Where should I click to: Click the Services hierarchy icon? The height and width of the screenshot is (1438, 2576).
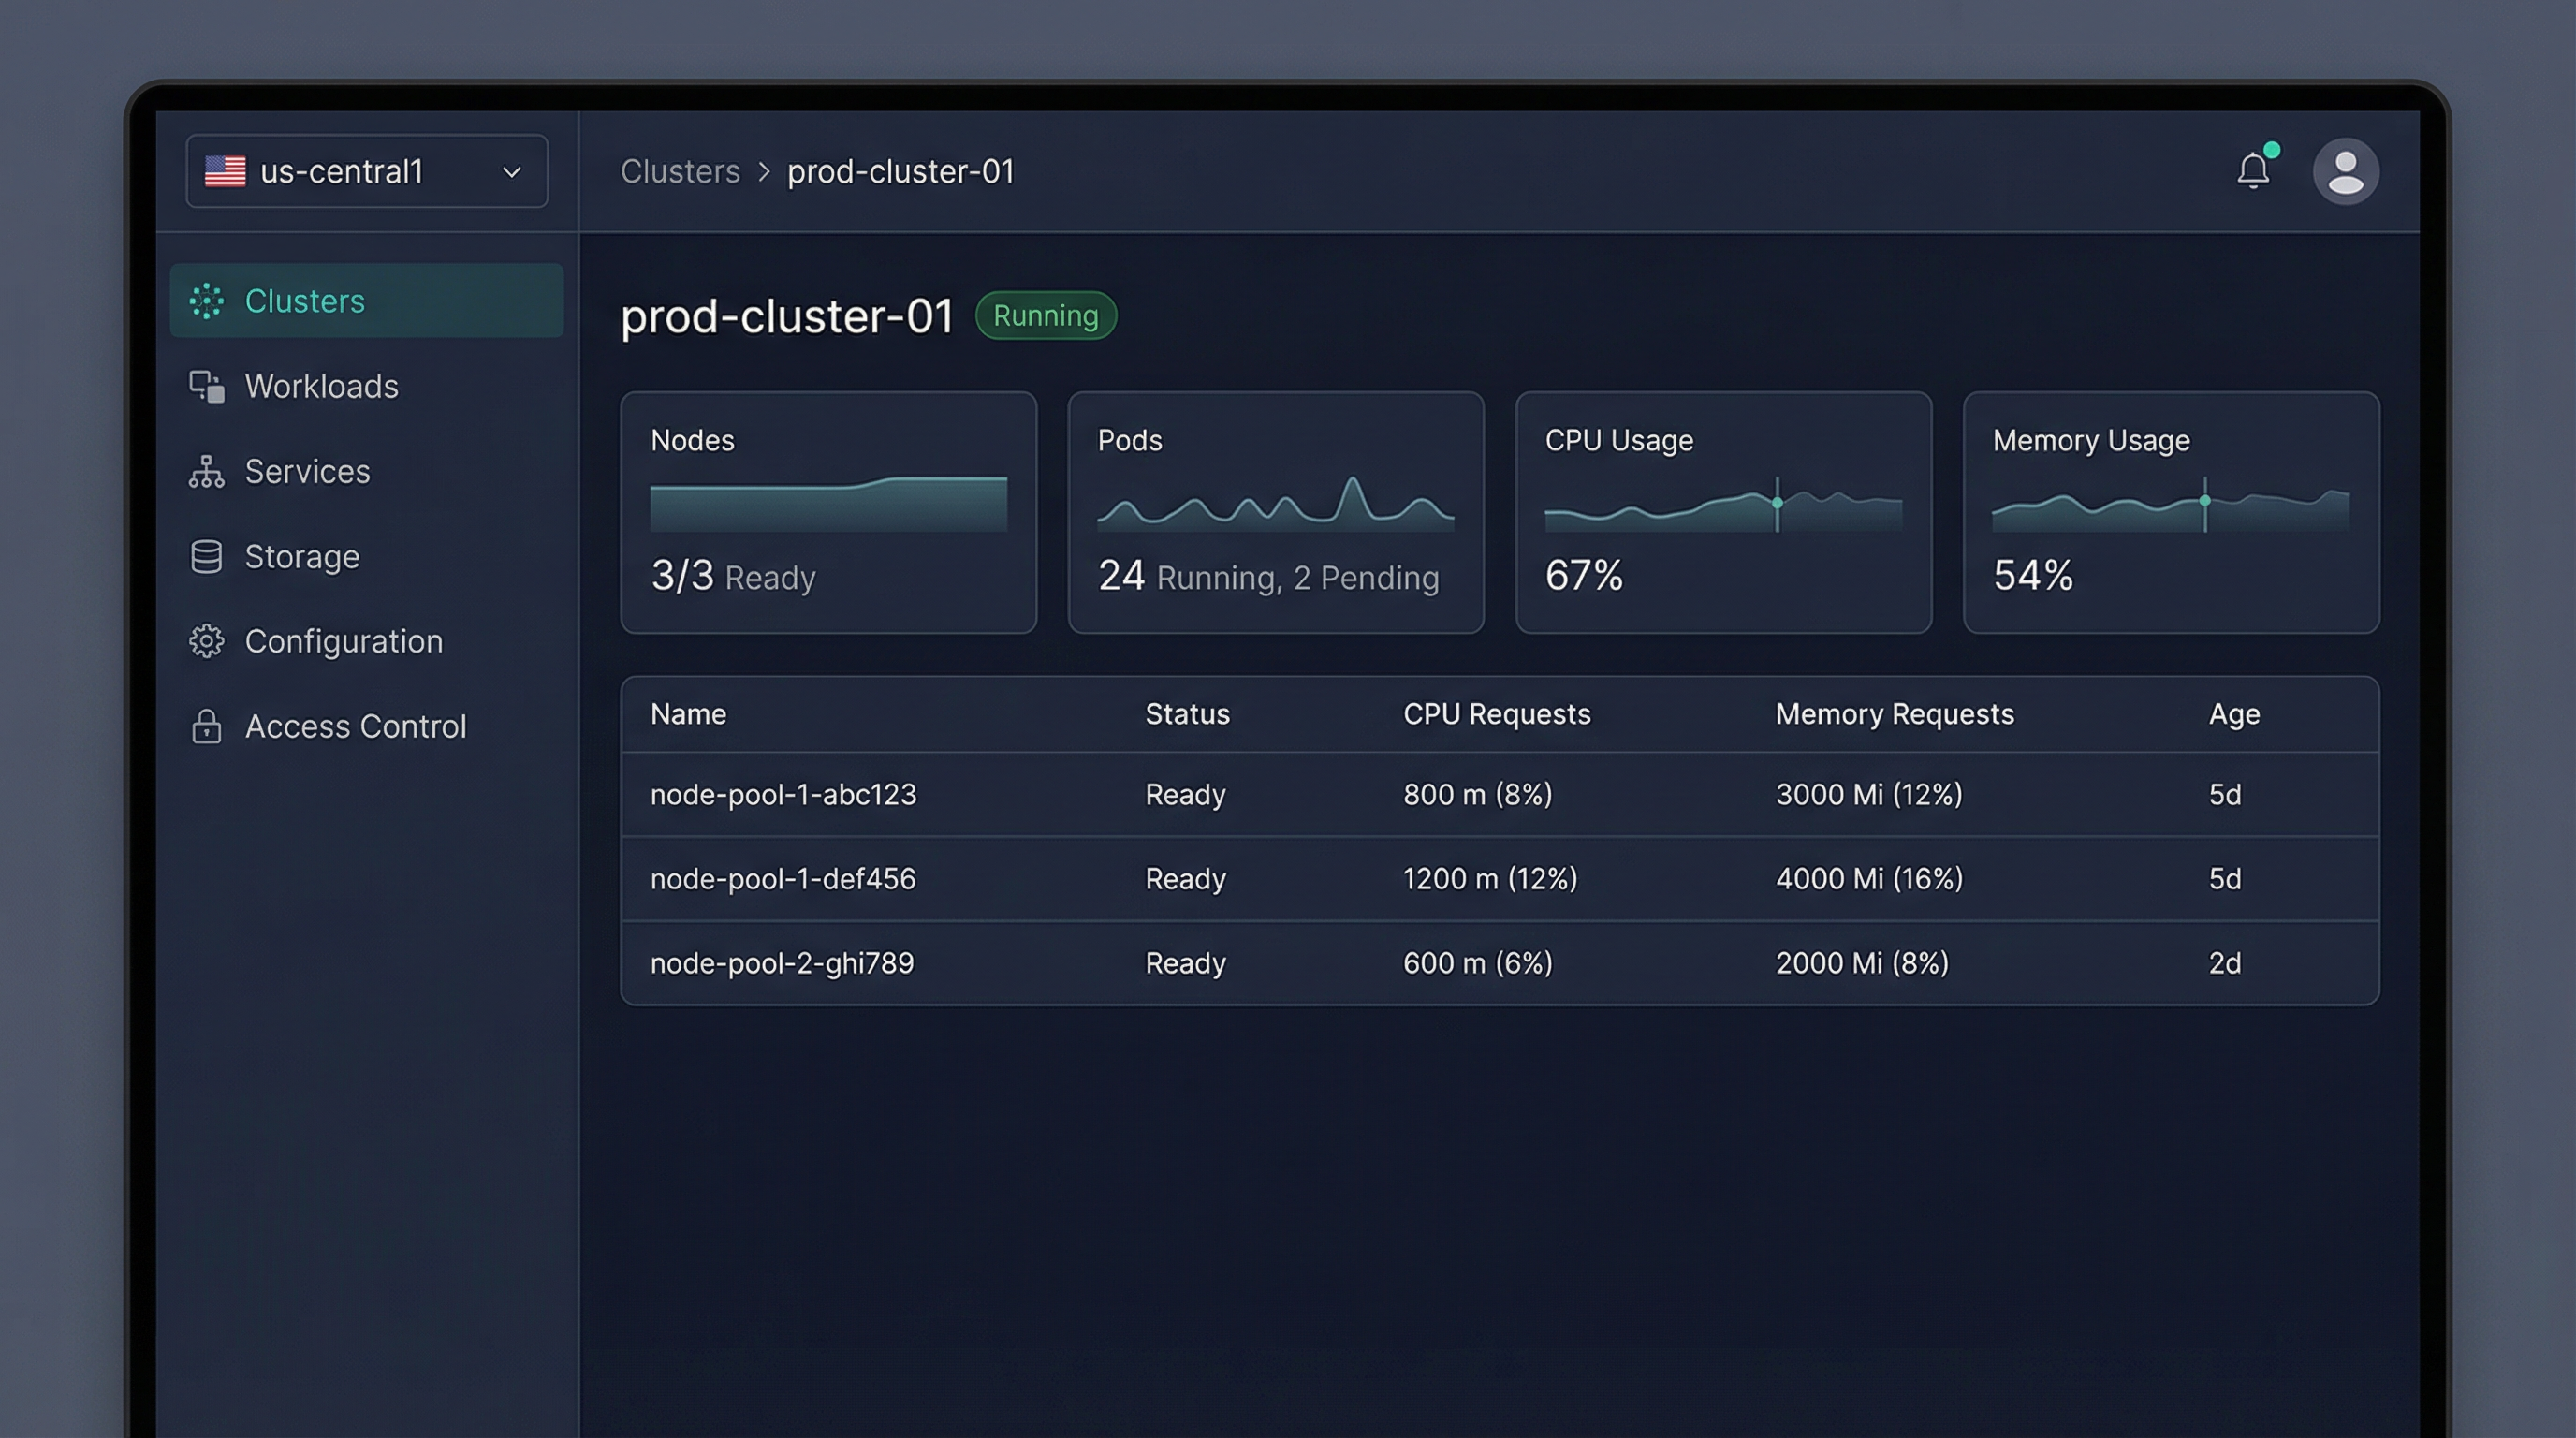(206, 471)
